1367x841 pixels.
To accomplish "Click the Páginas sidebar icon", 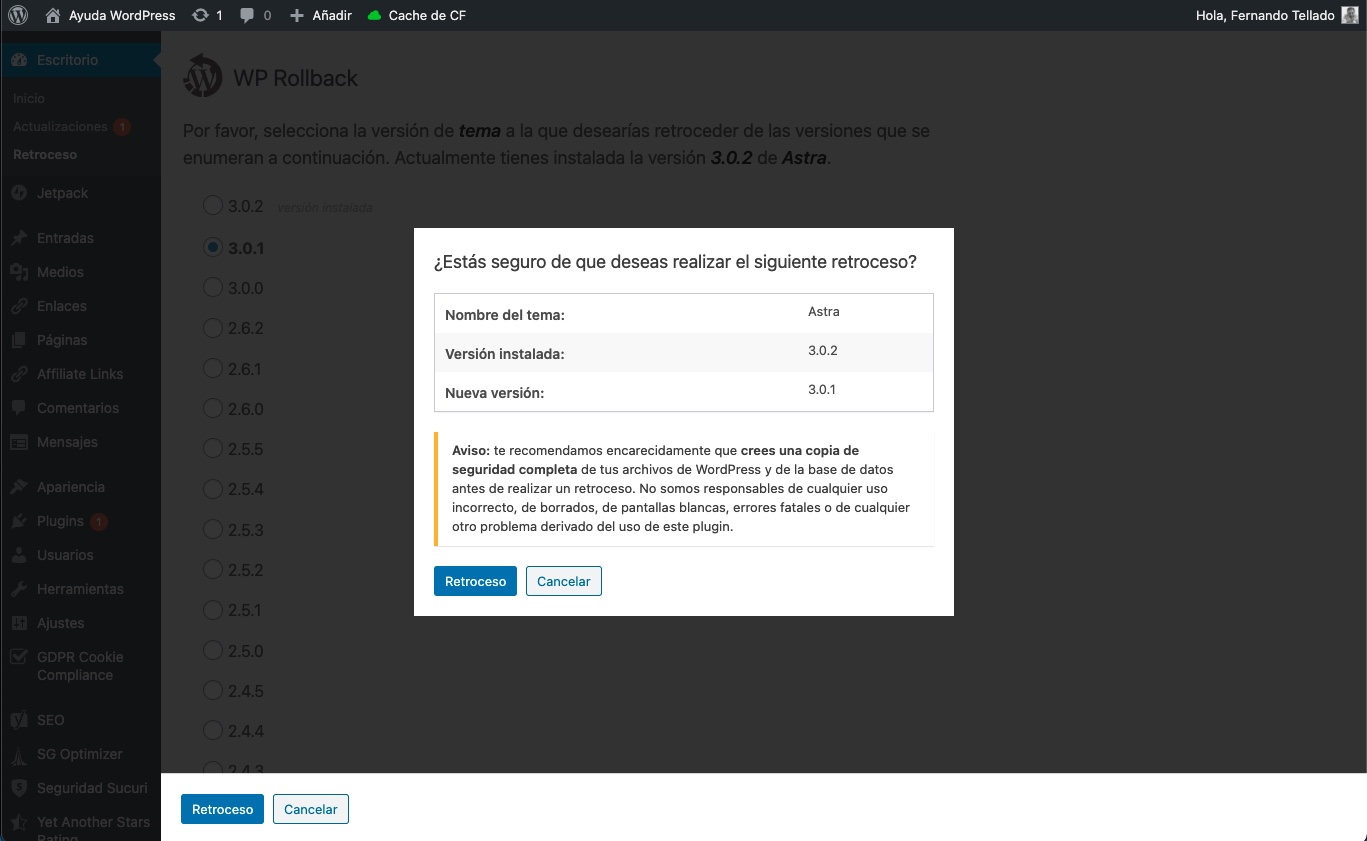I will click(x=18, y=340).
